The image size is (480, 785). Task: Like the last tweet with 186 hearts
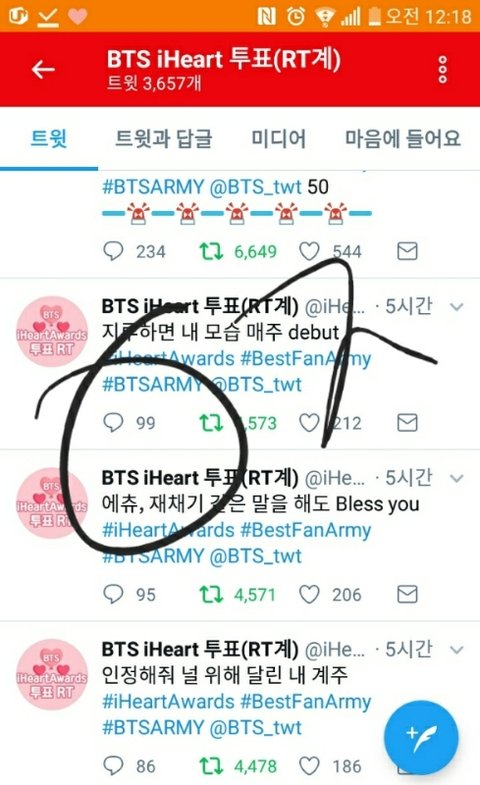[309, 766]
